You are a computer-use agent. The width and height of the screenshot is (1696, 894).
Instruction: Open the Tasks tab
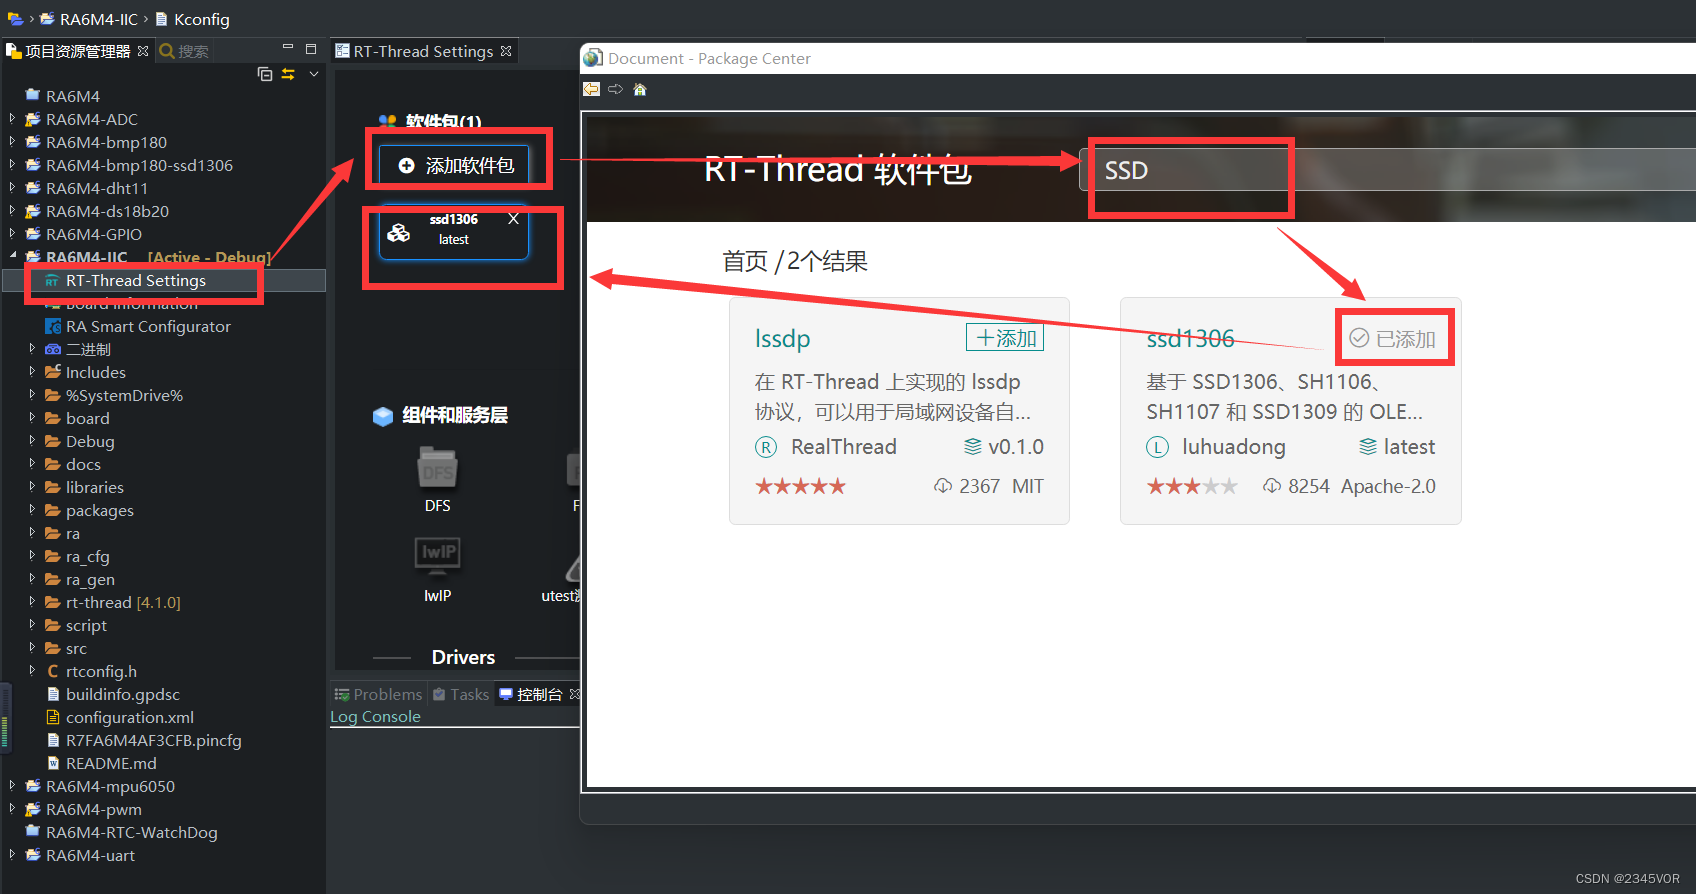click(x=461, y=694)
